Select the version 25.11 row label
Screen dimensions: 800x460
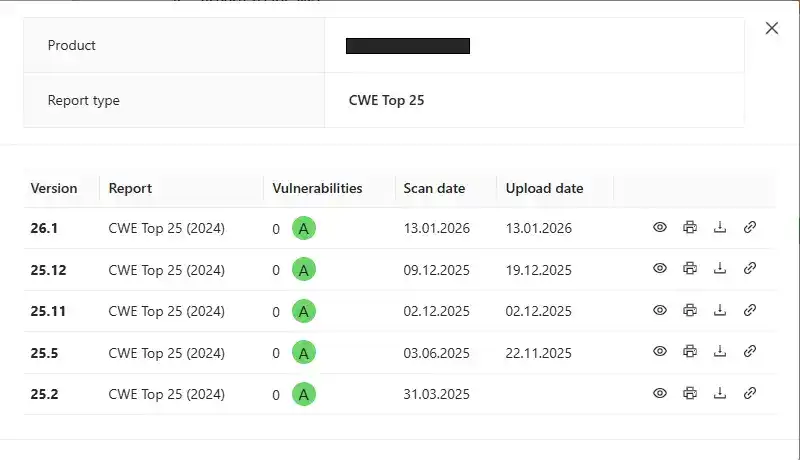click(48, 311)
